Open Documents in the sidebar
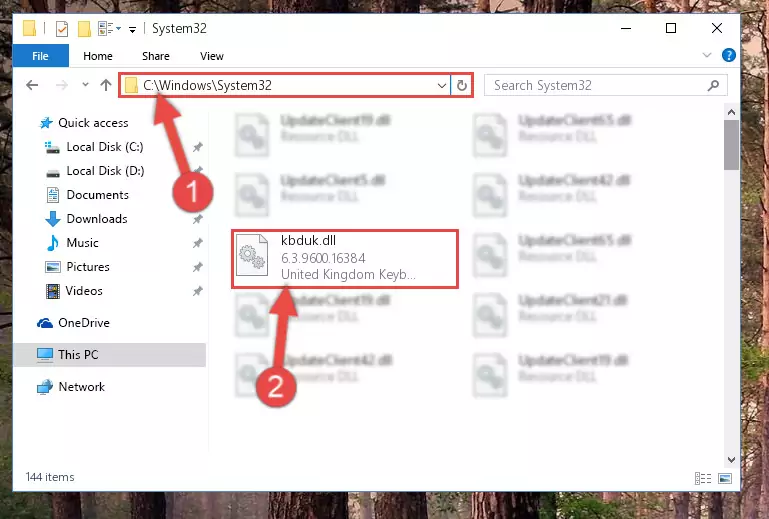 click(98, 195)
